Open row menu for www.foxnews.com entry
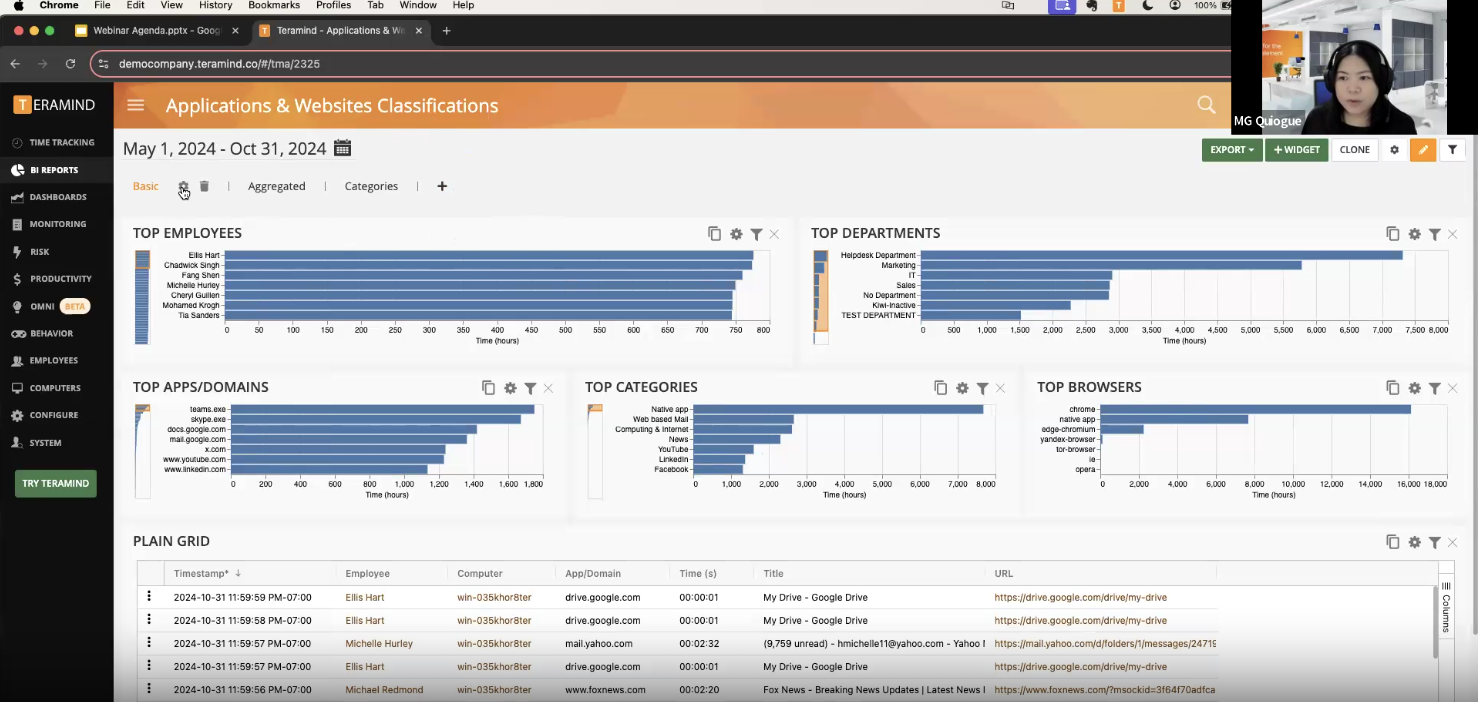This screenshot has height=702, width=1478. pyautogui.click(x=149, y=689)
